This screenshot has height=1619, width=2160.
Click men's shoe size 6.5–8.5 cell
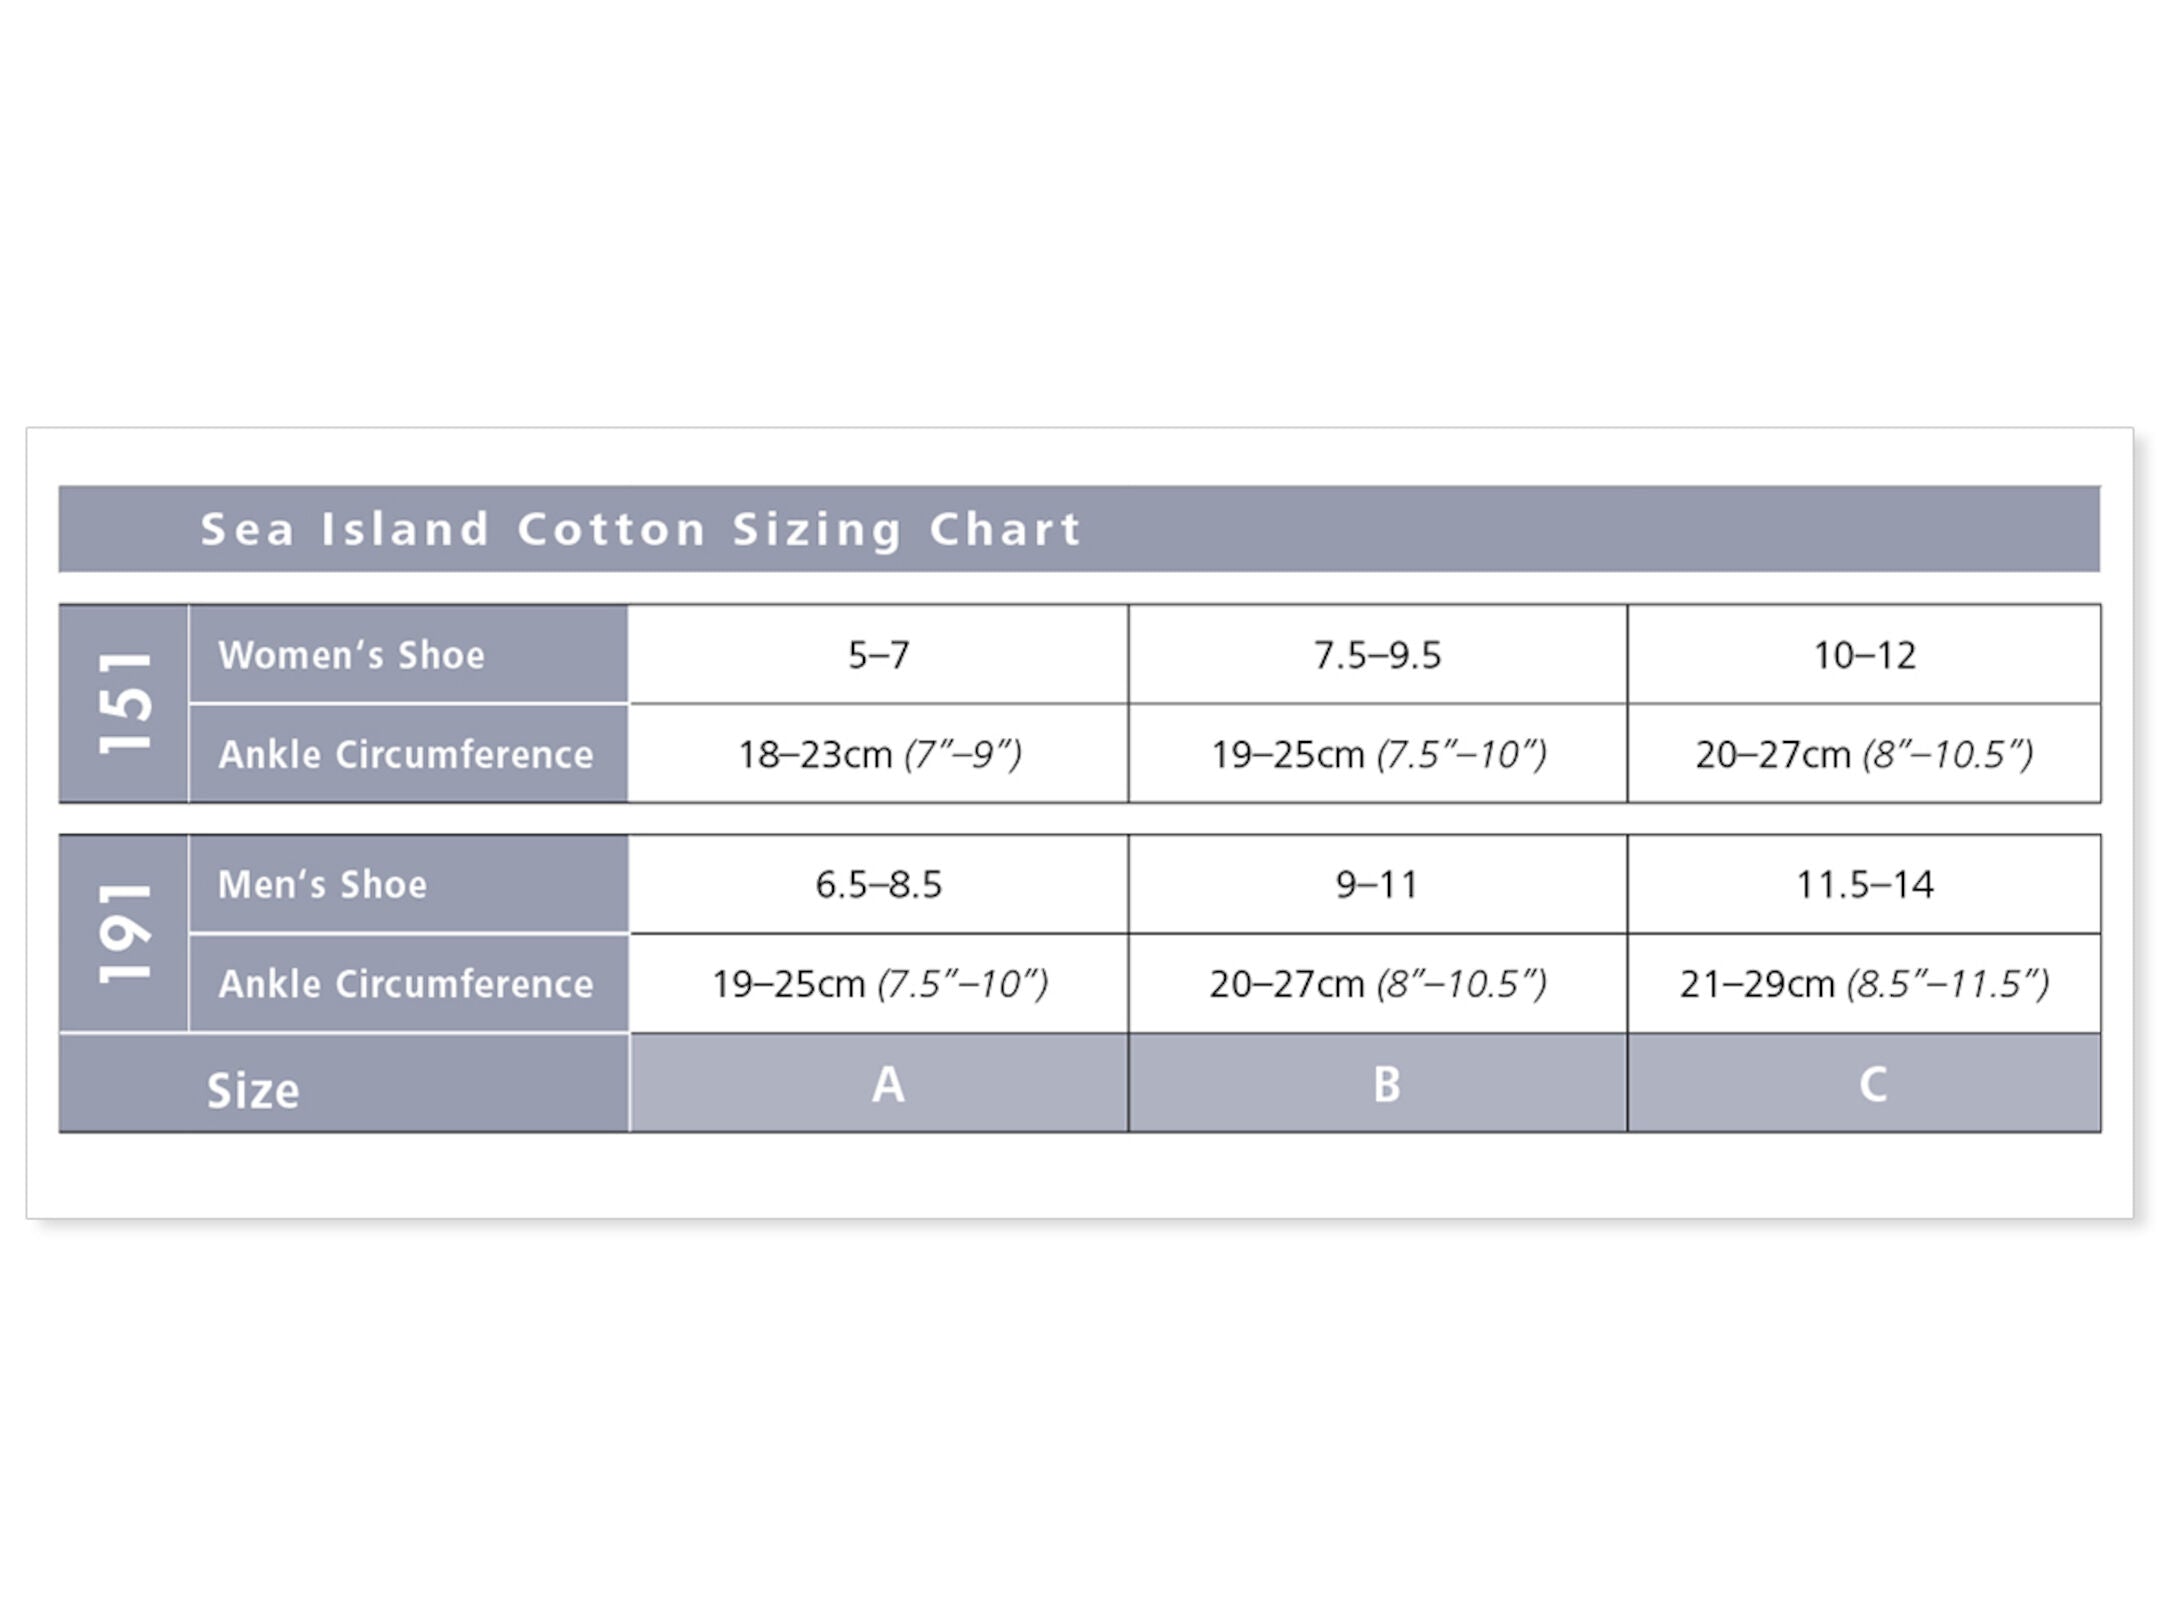coord(878,884)
